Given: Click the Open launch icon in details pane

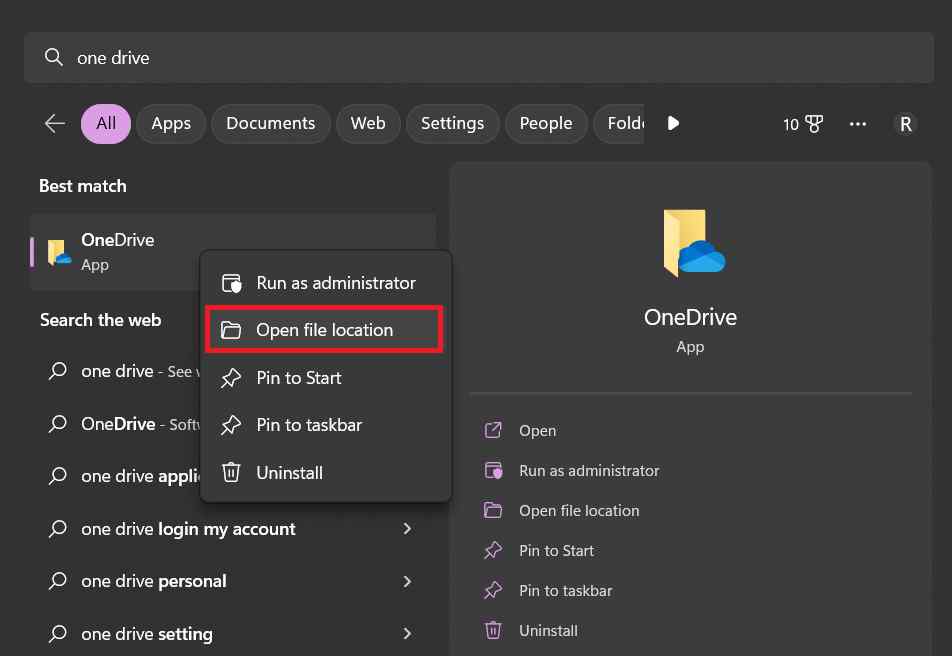Looking at the screenshot, I should [x=493, y=430].
